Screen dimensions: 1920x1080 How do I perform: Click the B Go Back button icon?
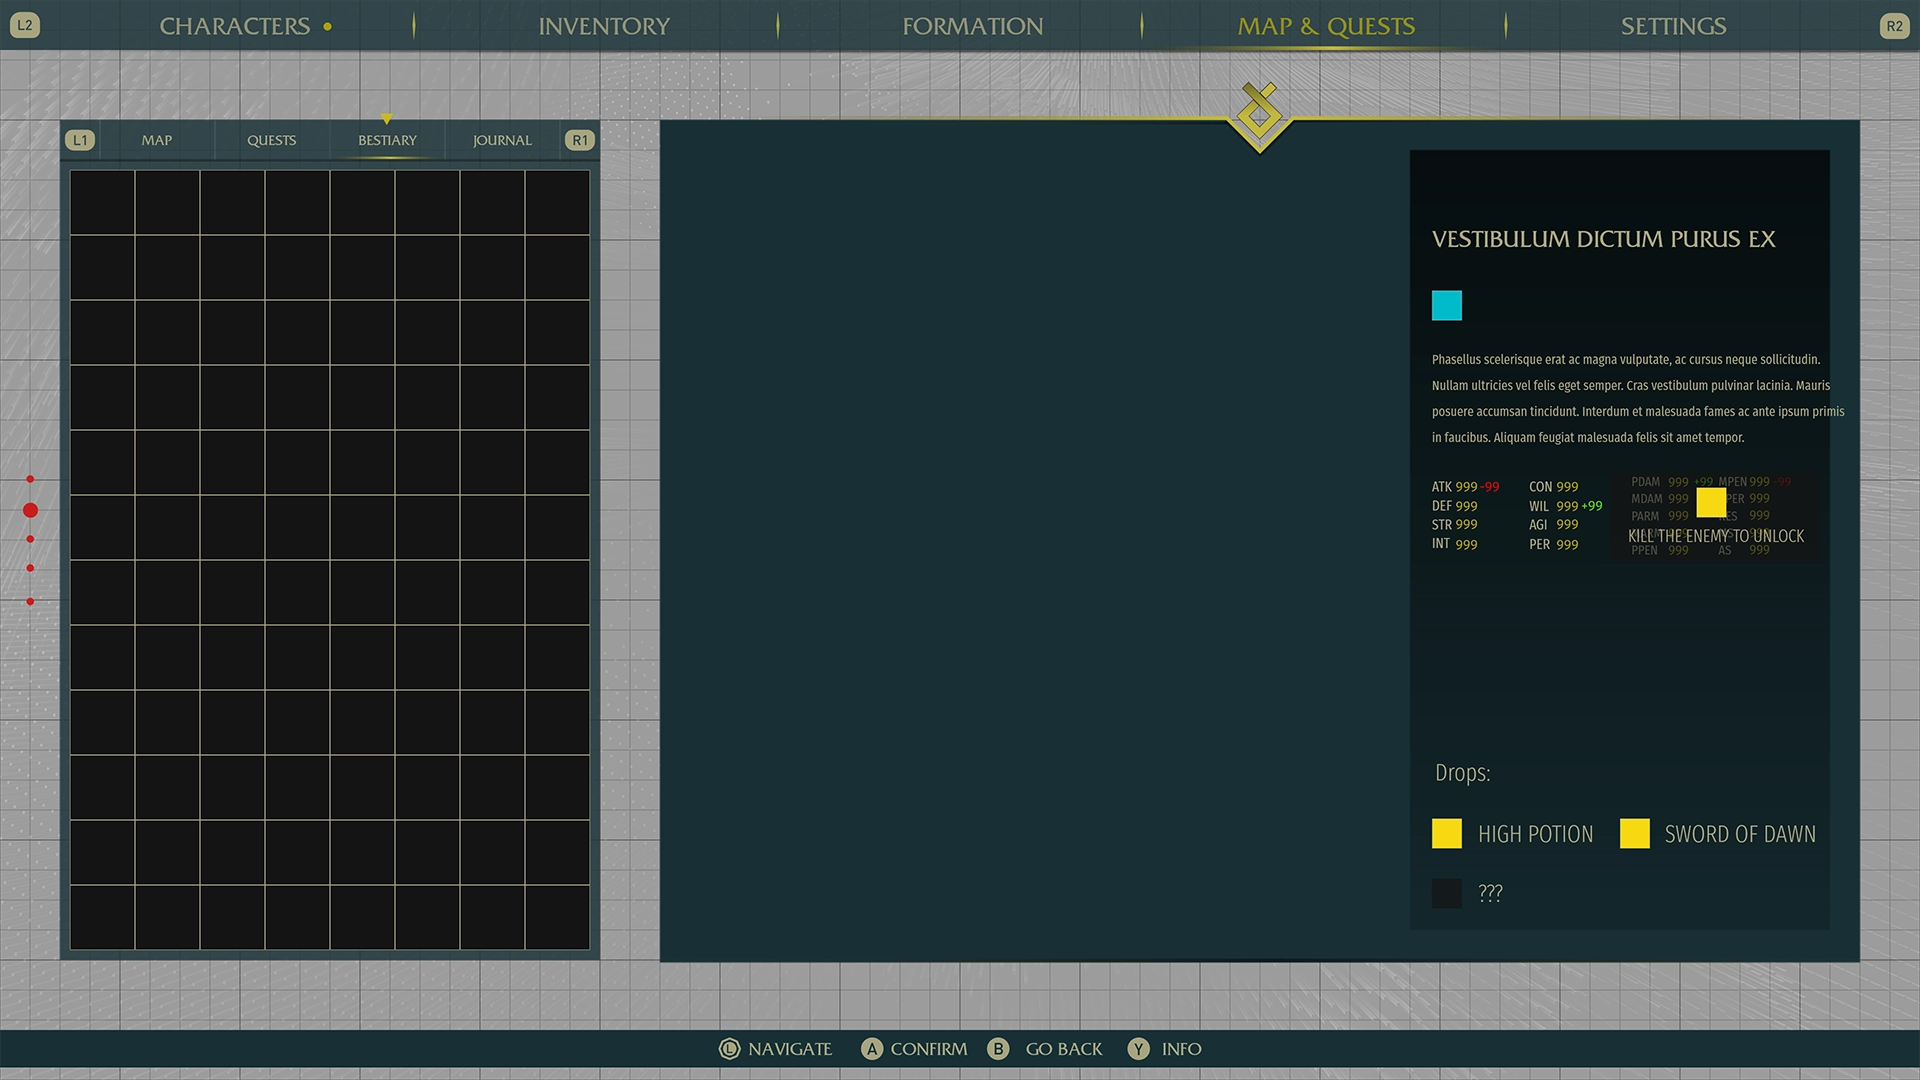[998, 1049]
